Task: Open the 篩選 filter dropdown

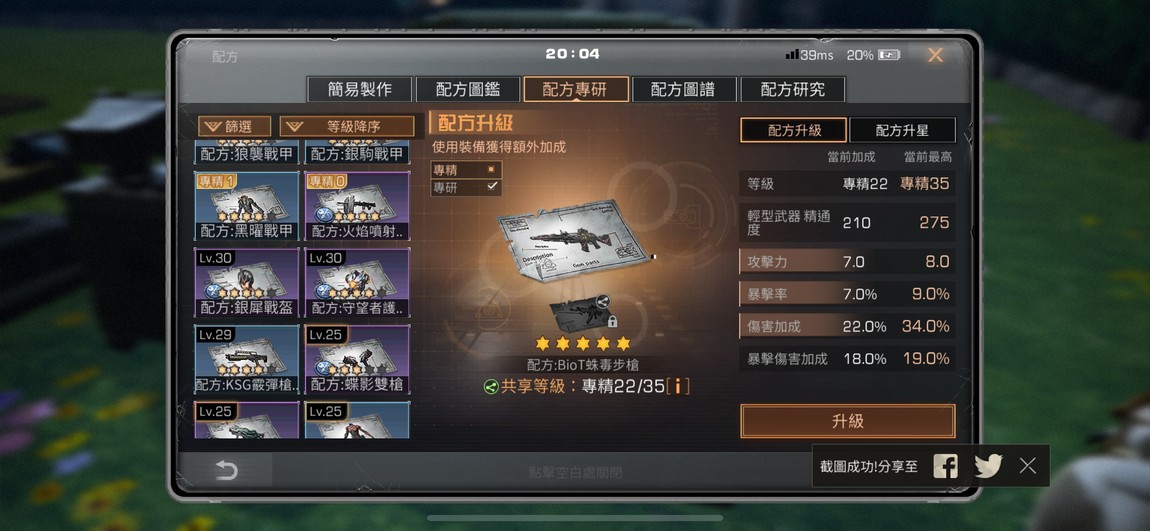Action: (x=235, y=126)
